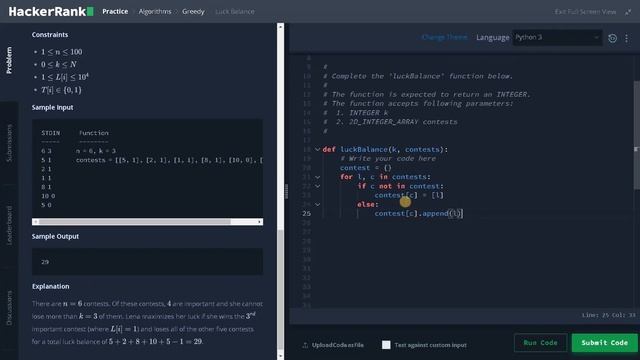
Task: Click the code editor vertical scrollbar
Action: coord(636,135)
